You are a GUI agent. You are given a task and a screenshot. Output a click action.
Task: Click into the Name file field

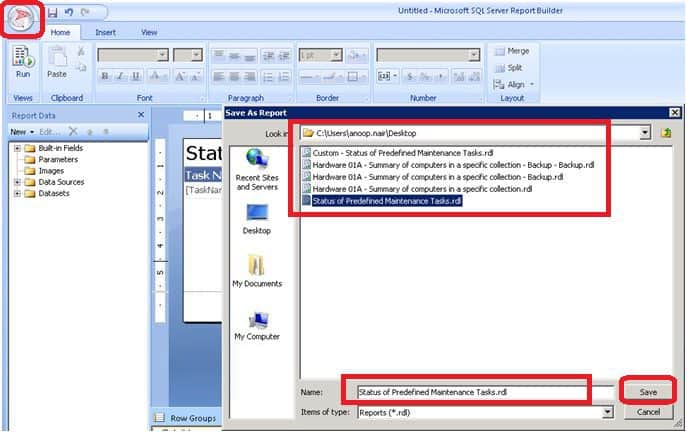485,392
